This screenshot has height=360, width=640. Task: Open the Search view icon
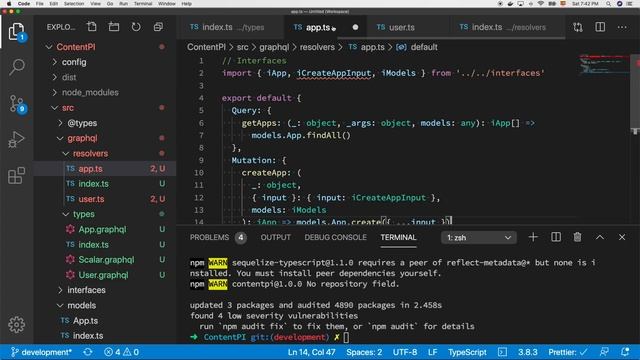[x=16, y=67]
